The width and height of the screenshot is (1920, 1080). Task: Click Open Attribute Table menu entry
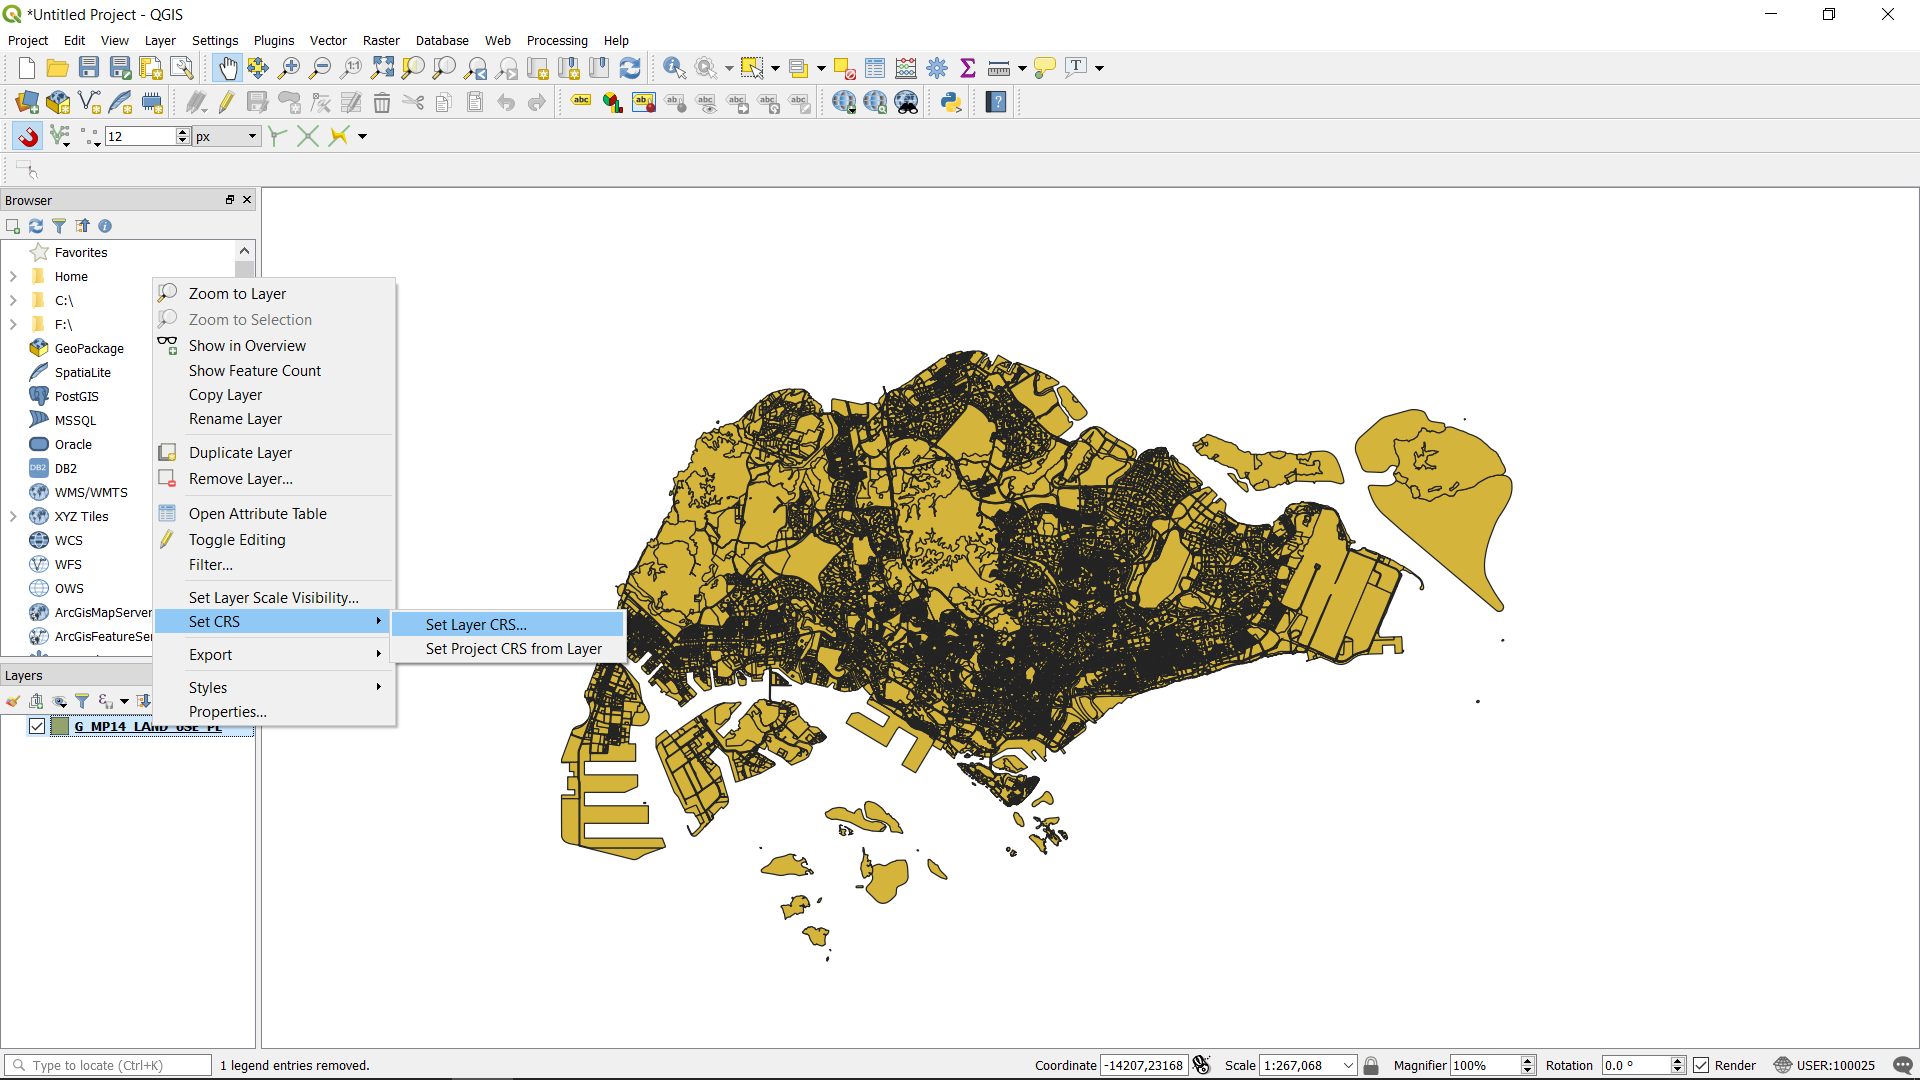pos(257,514)
